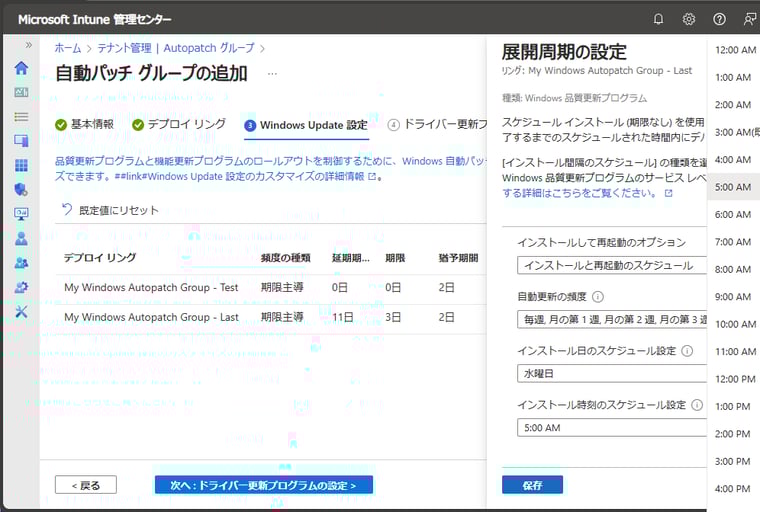This screenshot has width=760, height=512.
Task: Choose 7:00 AM from time list
Action: [734, 242]
